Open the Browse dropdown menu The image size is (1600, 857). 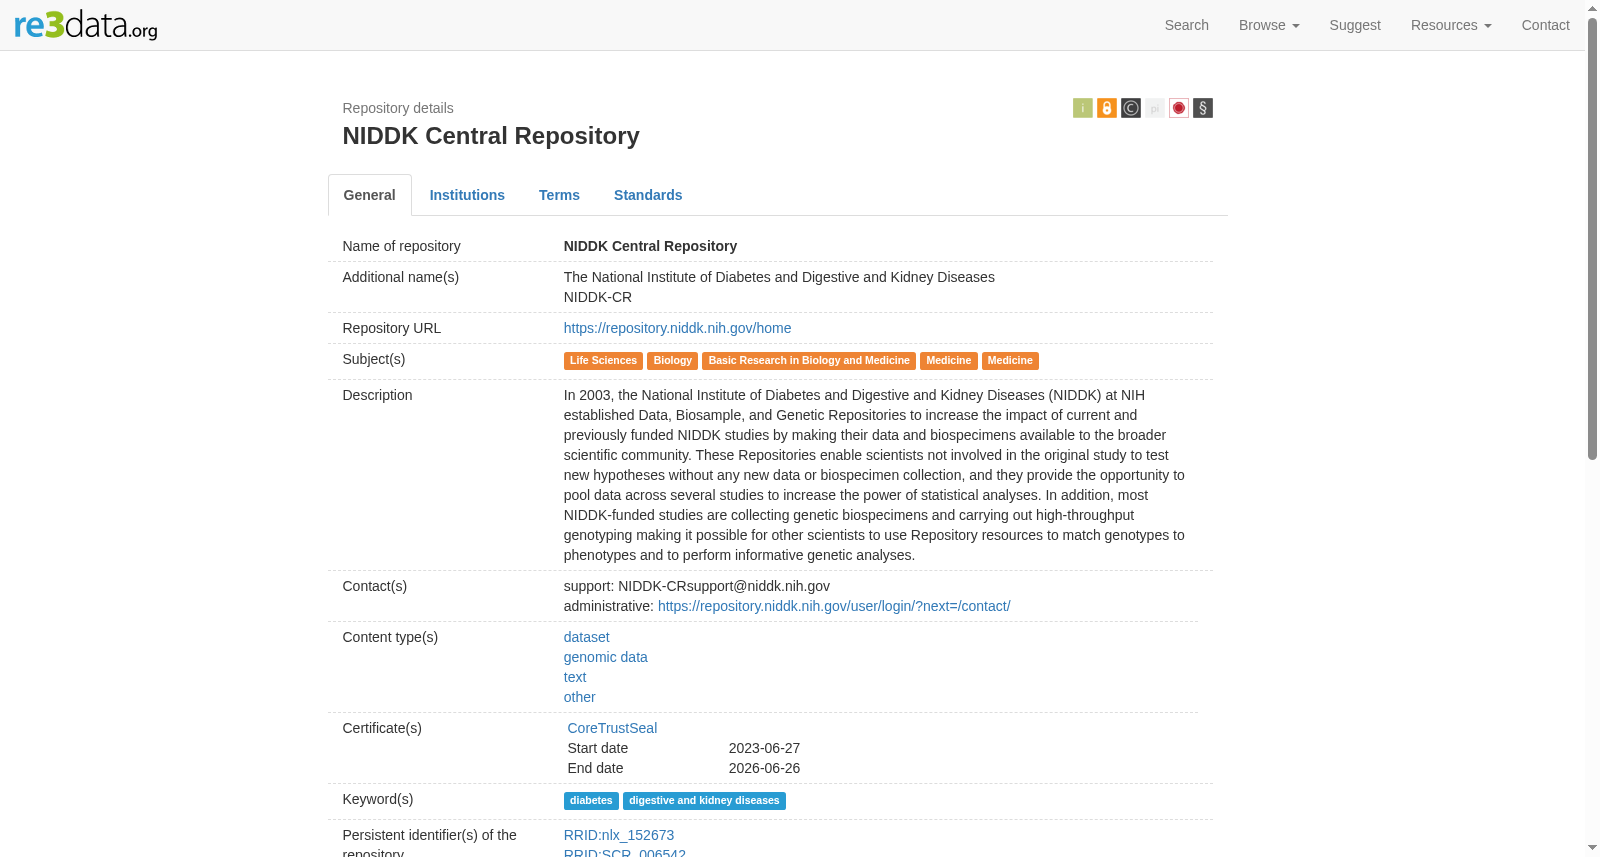pyautogui.click(x=1269, y=25)
